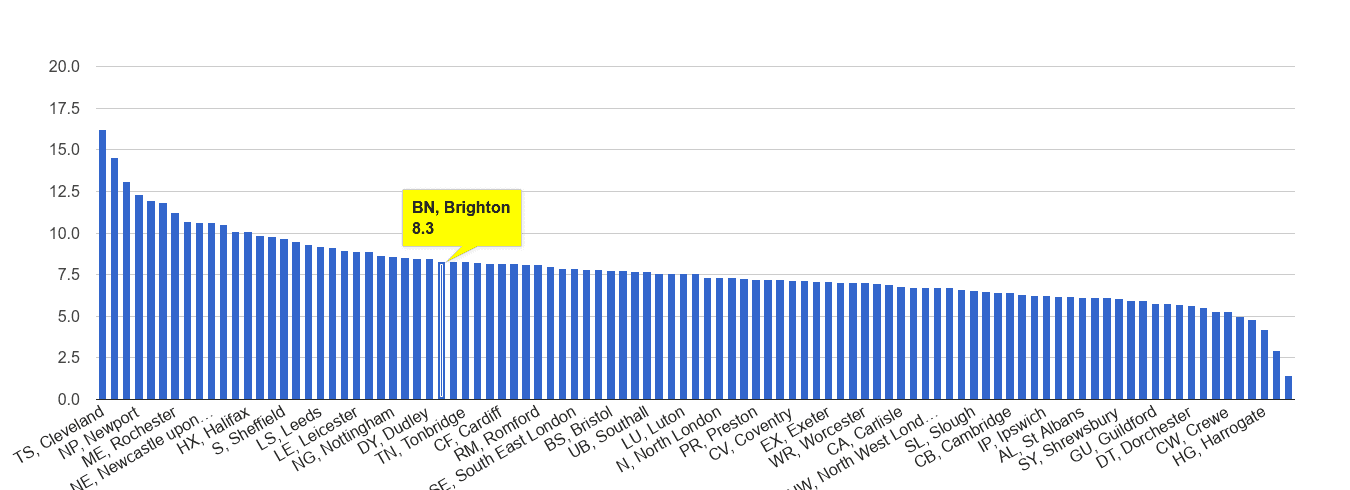The height and width of the screenshot is (490, 1350).
Task: Click the 'N, North London' axis label
Action: click(x=668, y=441)
